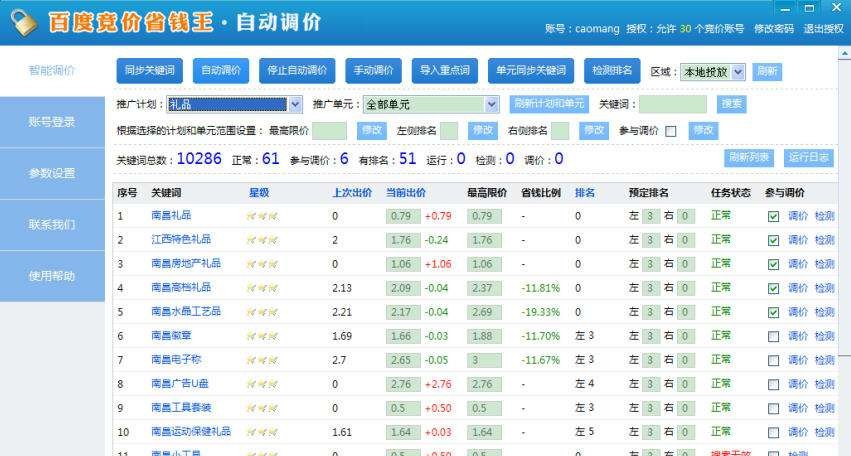The height and width of the screenshot is (456, 851).
Task: Uncheck 参与调价 for 南昌礼品 row
Action: (773, 217)
